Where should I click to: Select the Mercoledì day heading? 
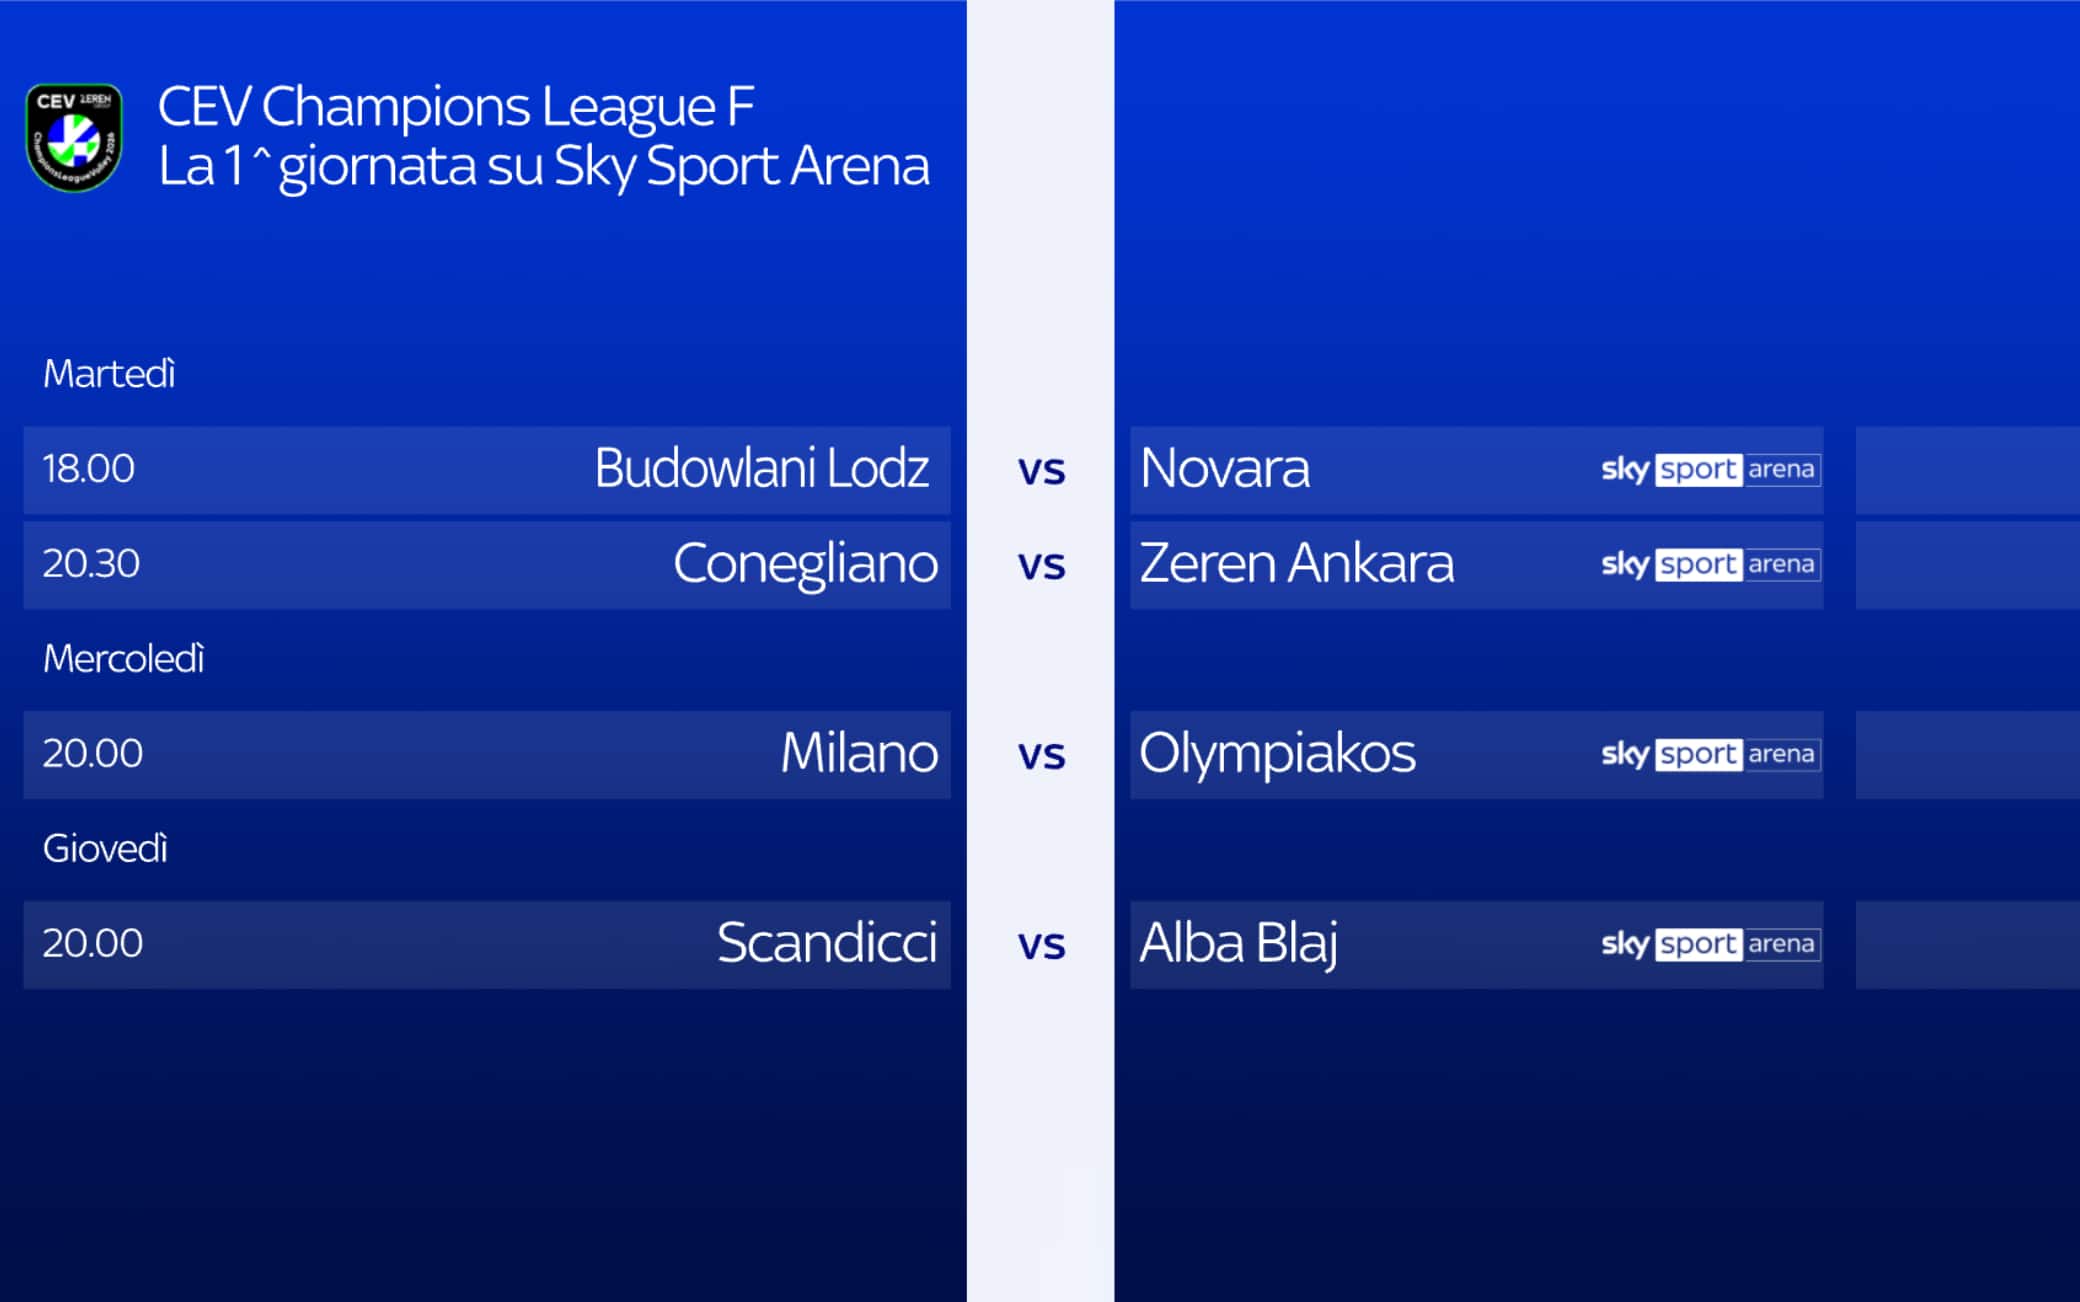pyautogui.click(x=123, y=659)
